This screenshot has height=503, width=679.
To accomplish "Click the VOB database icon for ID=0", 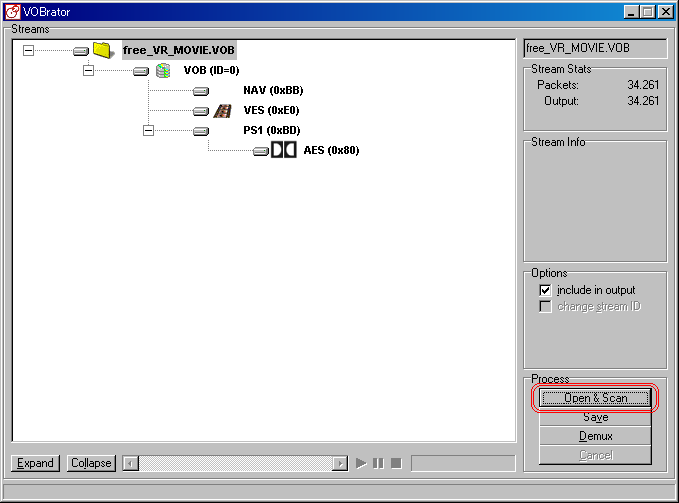I will [163, 71].
